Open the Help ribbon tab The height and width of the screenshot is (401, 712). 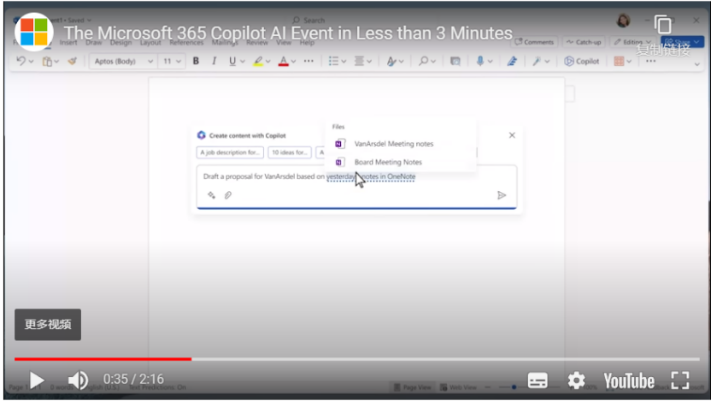click(307, 42)
